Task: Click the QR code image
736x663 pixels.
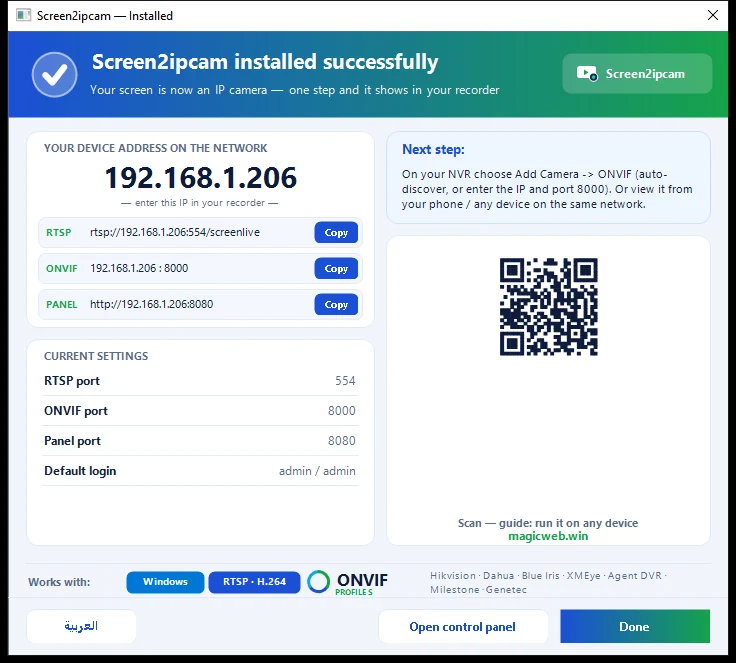Action: (548, 307)
